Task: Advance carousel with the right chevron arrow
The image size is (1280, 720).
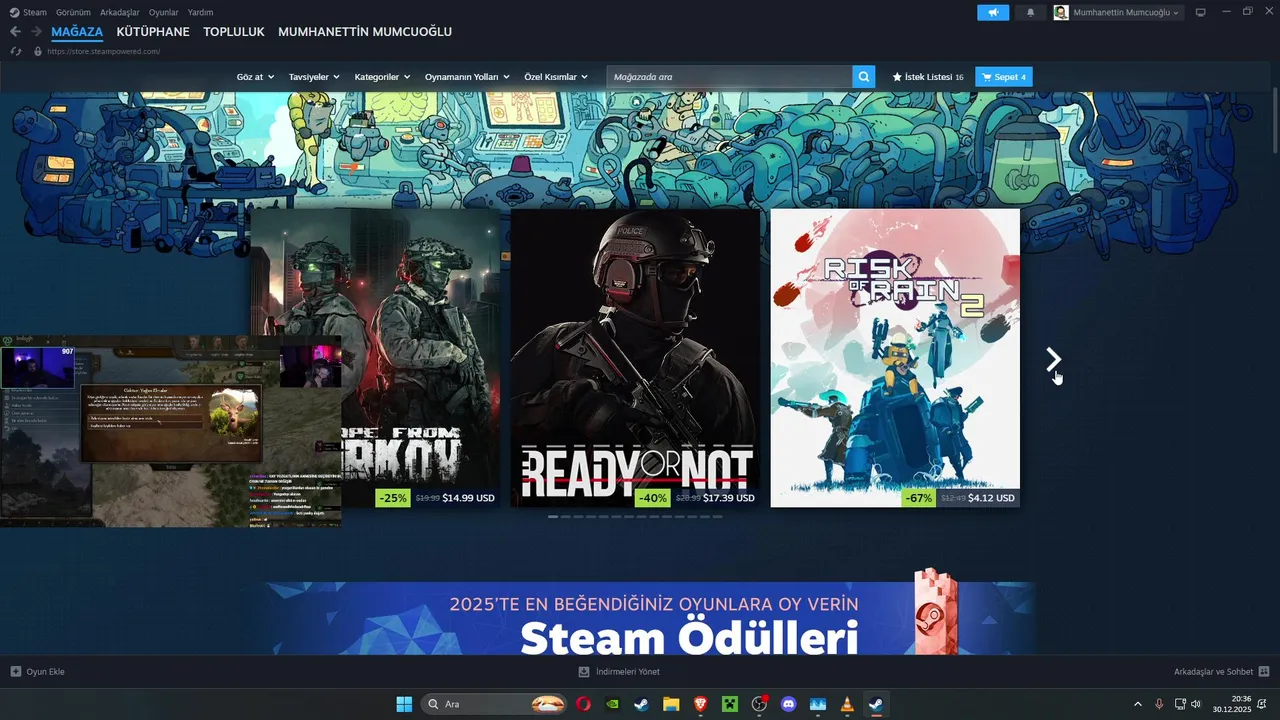Action: [x=1053, y=359]
